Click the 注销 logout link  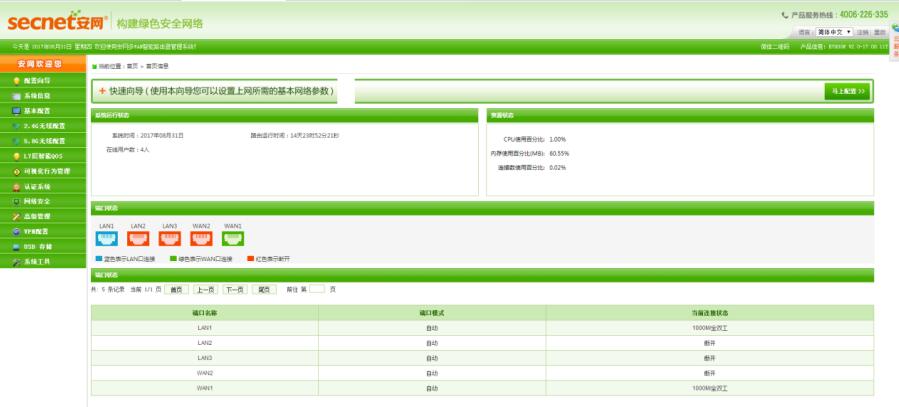click(863, 32)
